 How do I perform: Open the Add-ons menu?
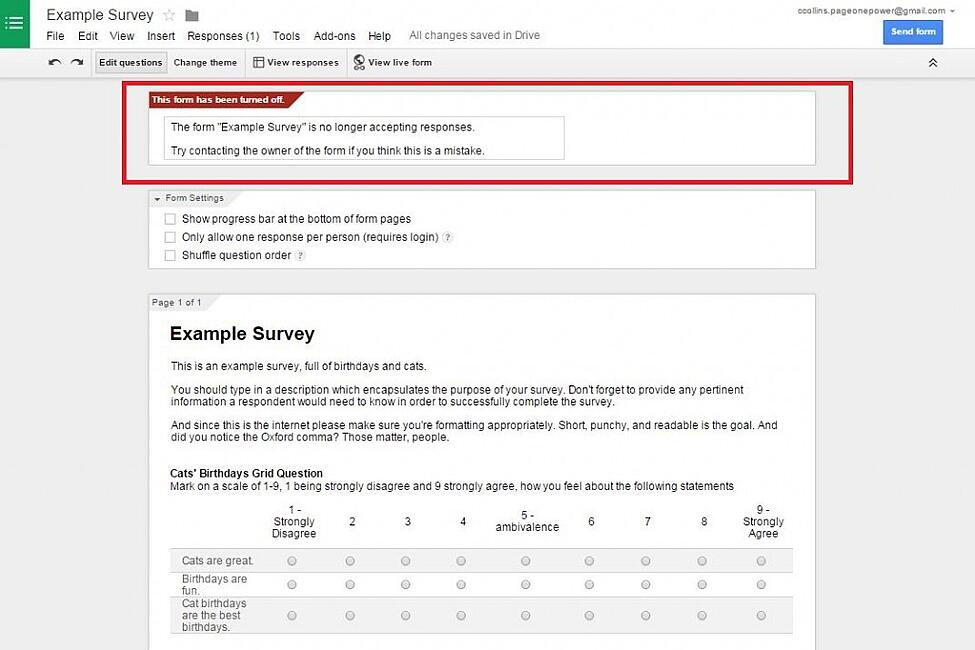[334, 35]
